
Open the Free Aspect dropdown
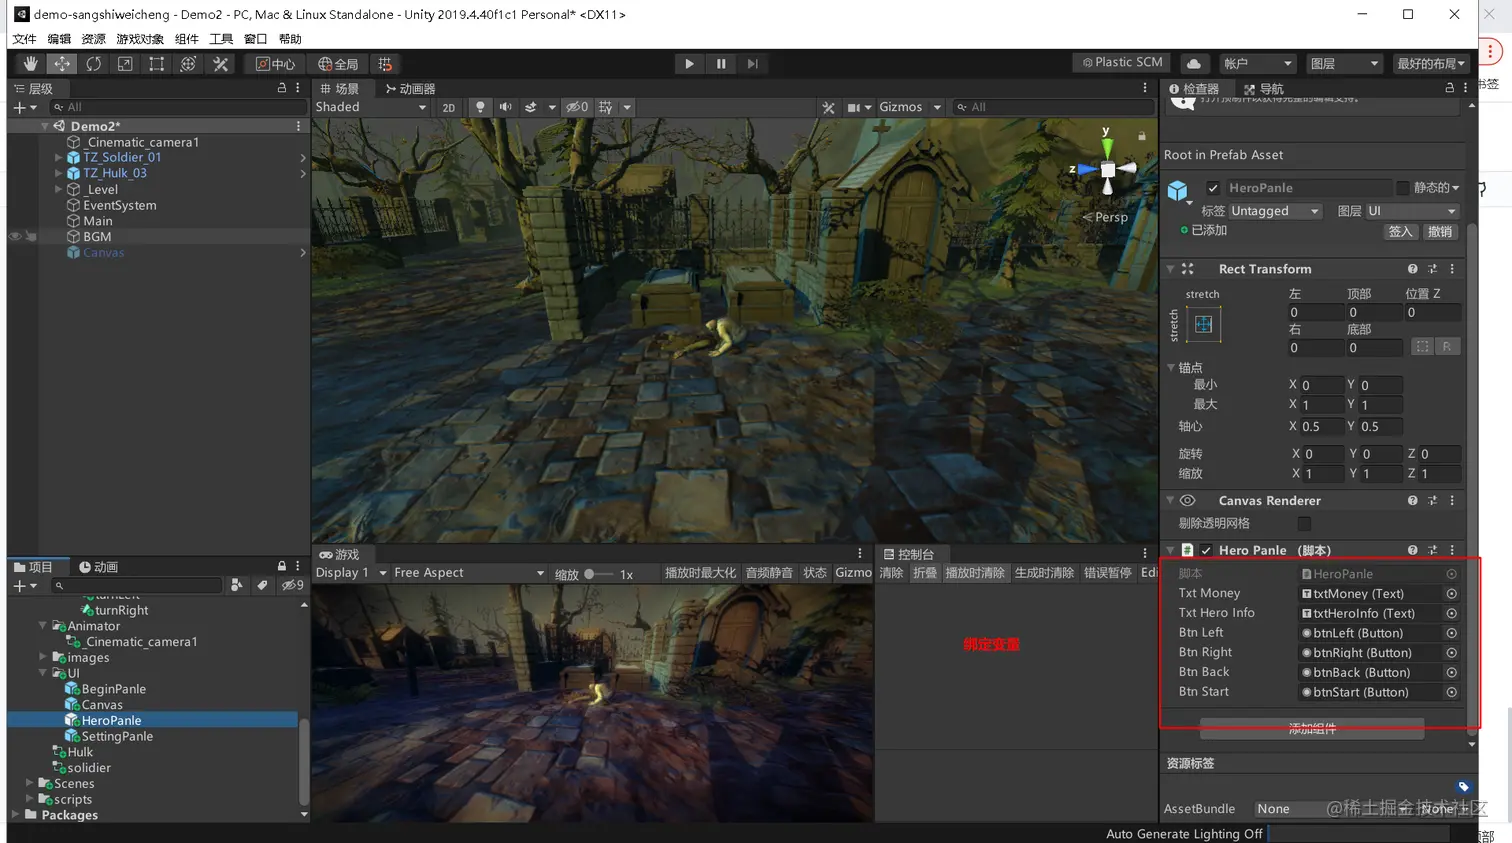[x=468, y=573]
